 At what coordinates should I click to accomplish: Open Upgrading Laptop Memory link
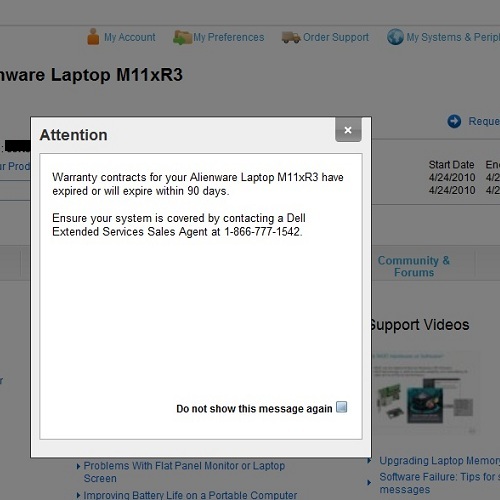pyautogui.click(x=440, y=460)
